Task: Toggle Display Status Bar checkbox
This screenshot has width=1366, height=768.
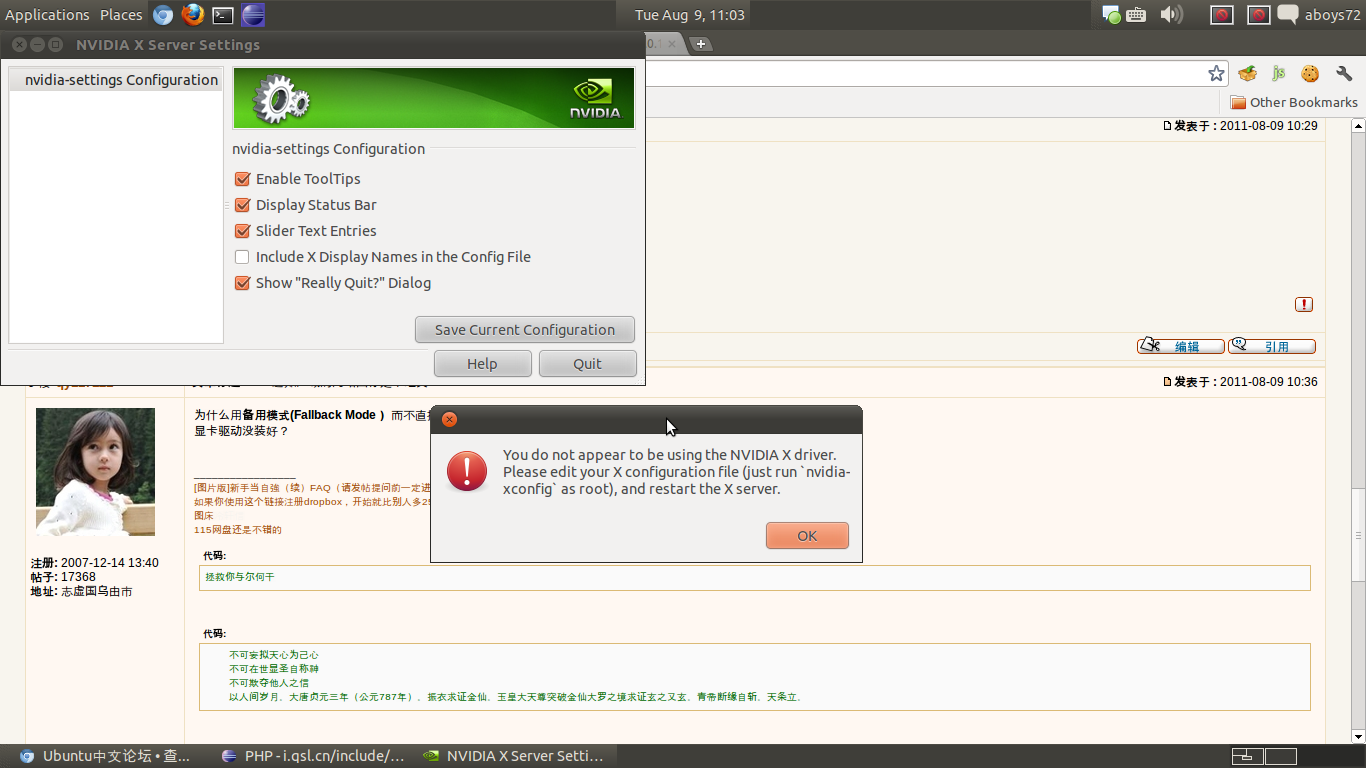Action: (242, 205)
